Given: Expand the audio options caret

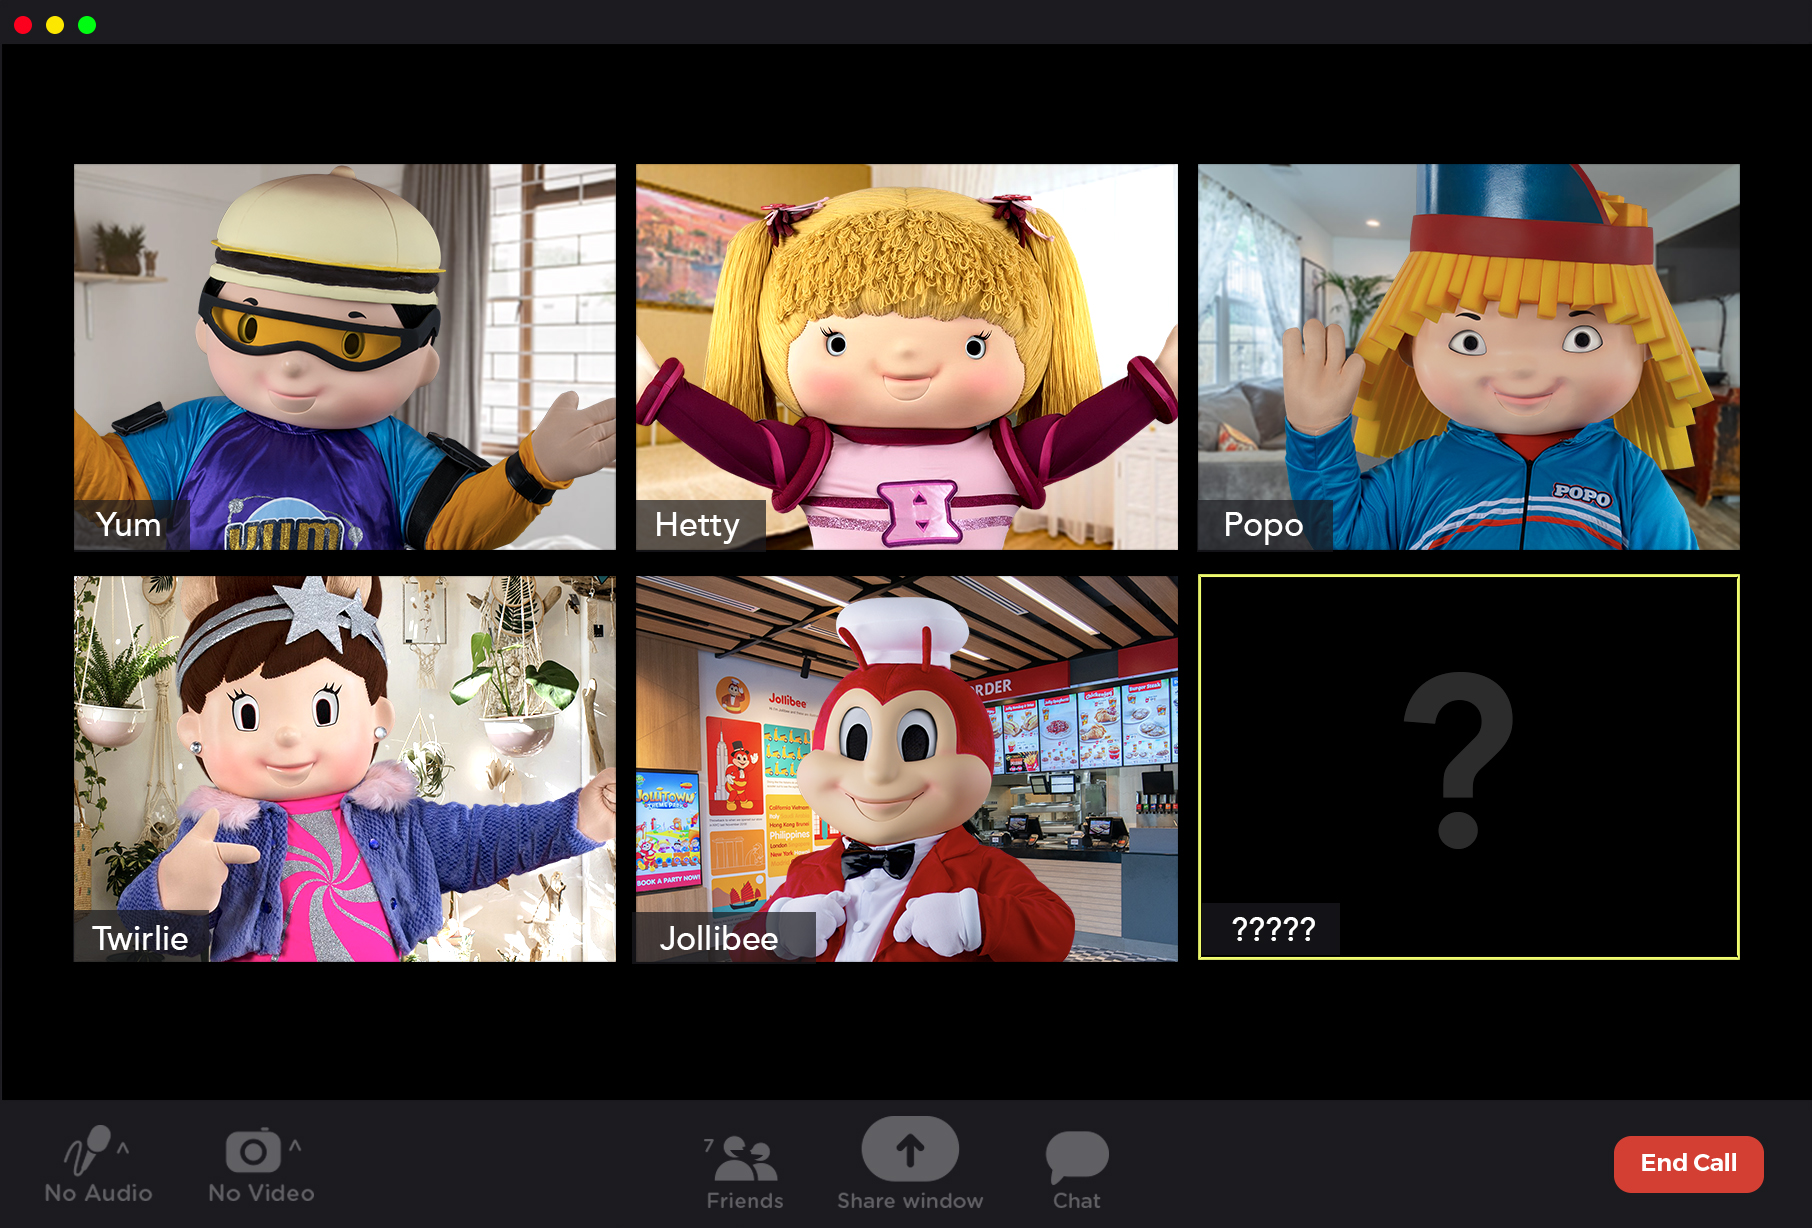Looking at the screenshot, I should (x=123, y=1148).
